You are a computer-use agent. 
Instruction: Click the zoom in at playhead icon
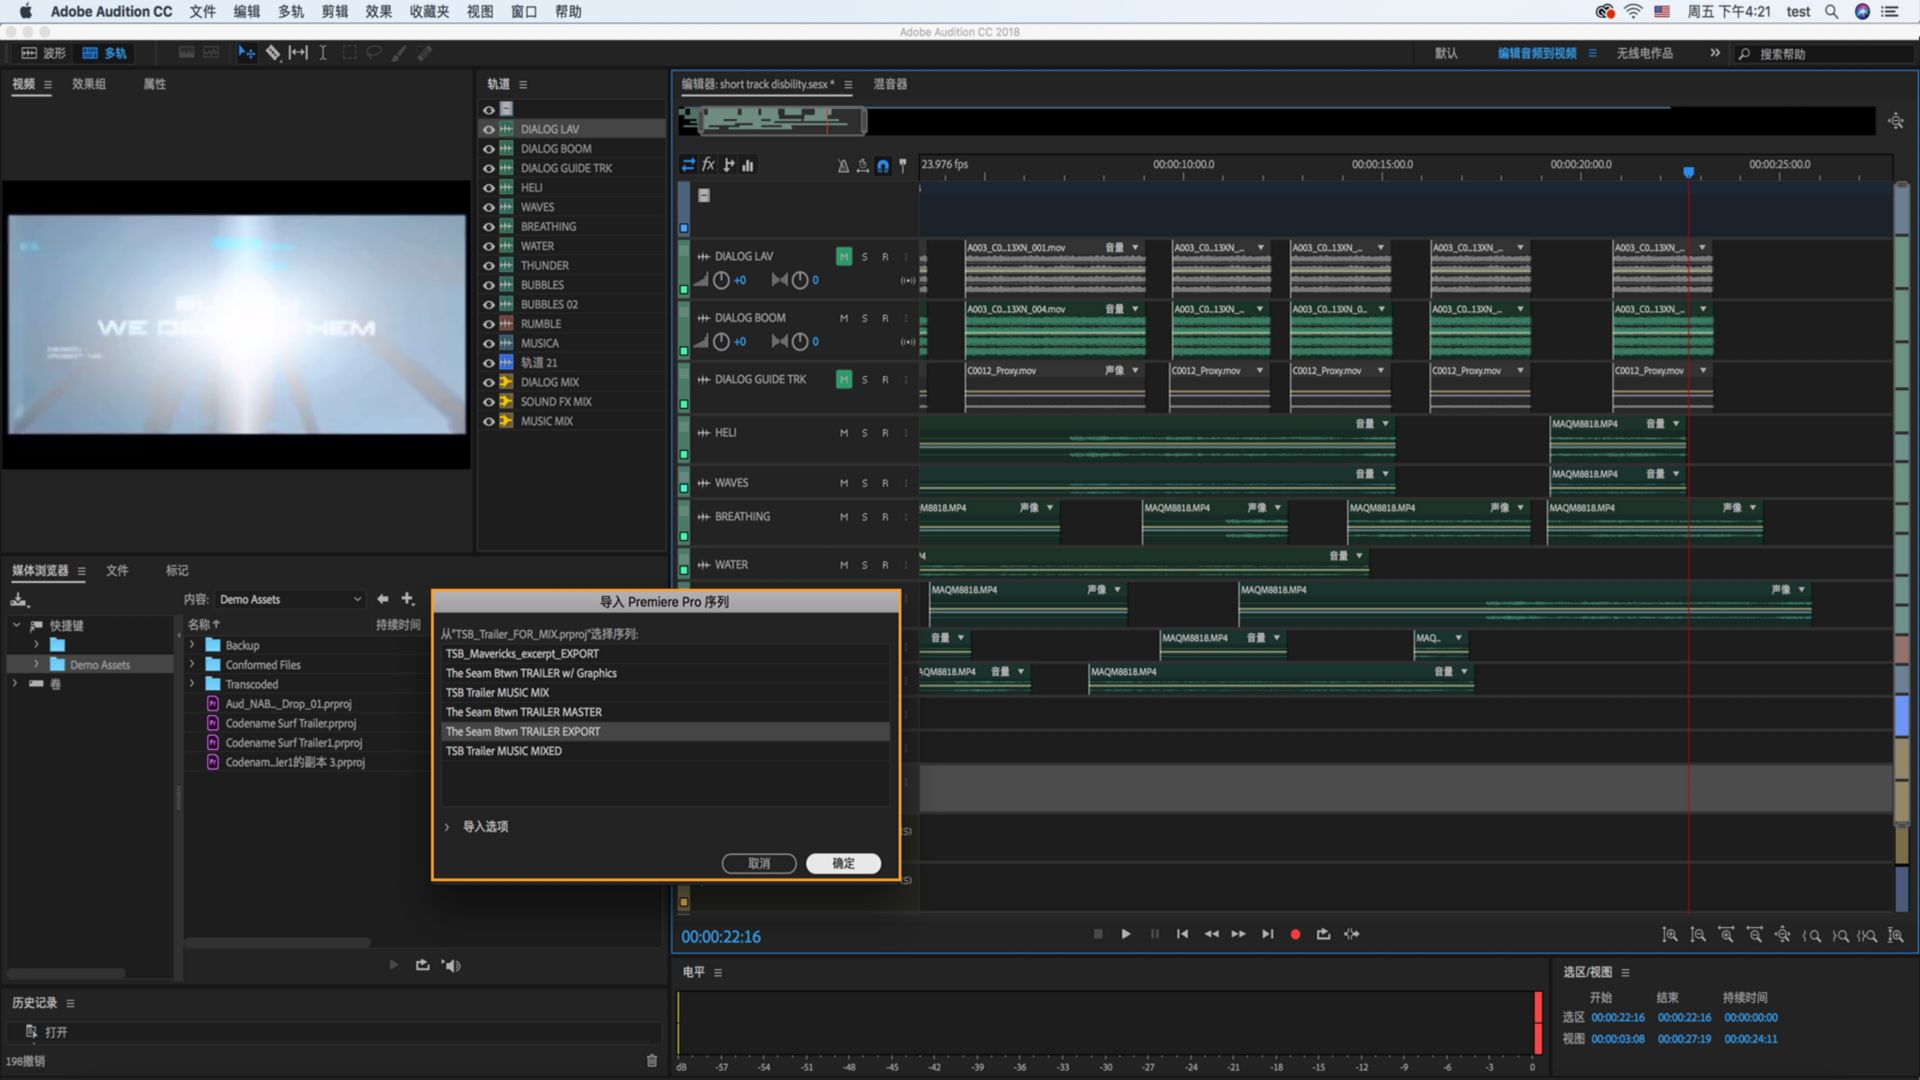(x=1896, y=935)
